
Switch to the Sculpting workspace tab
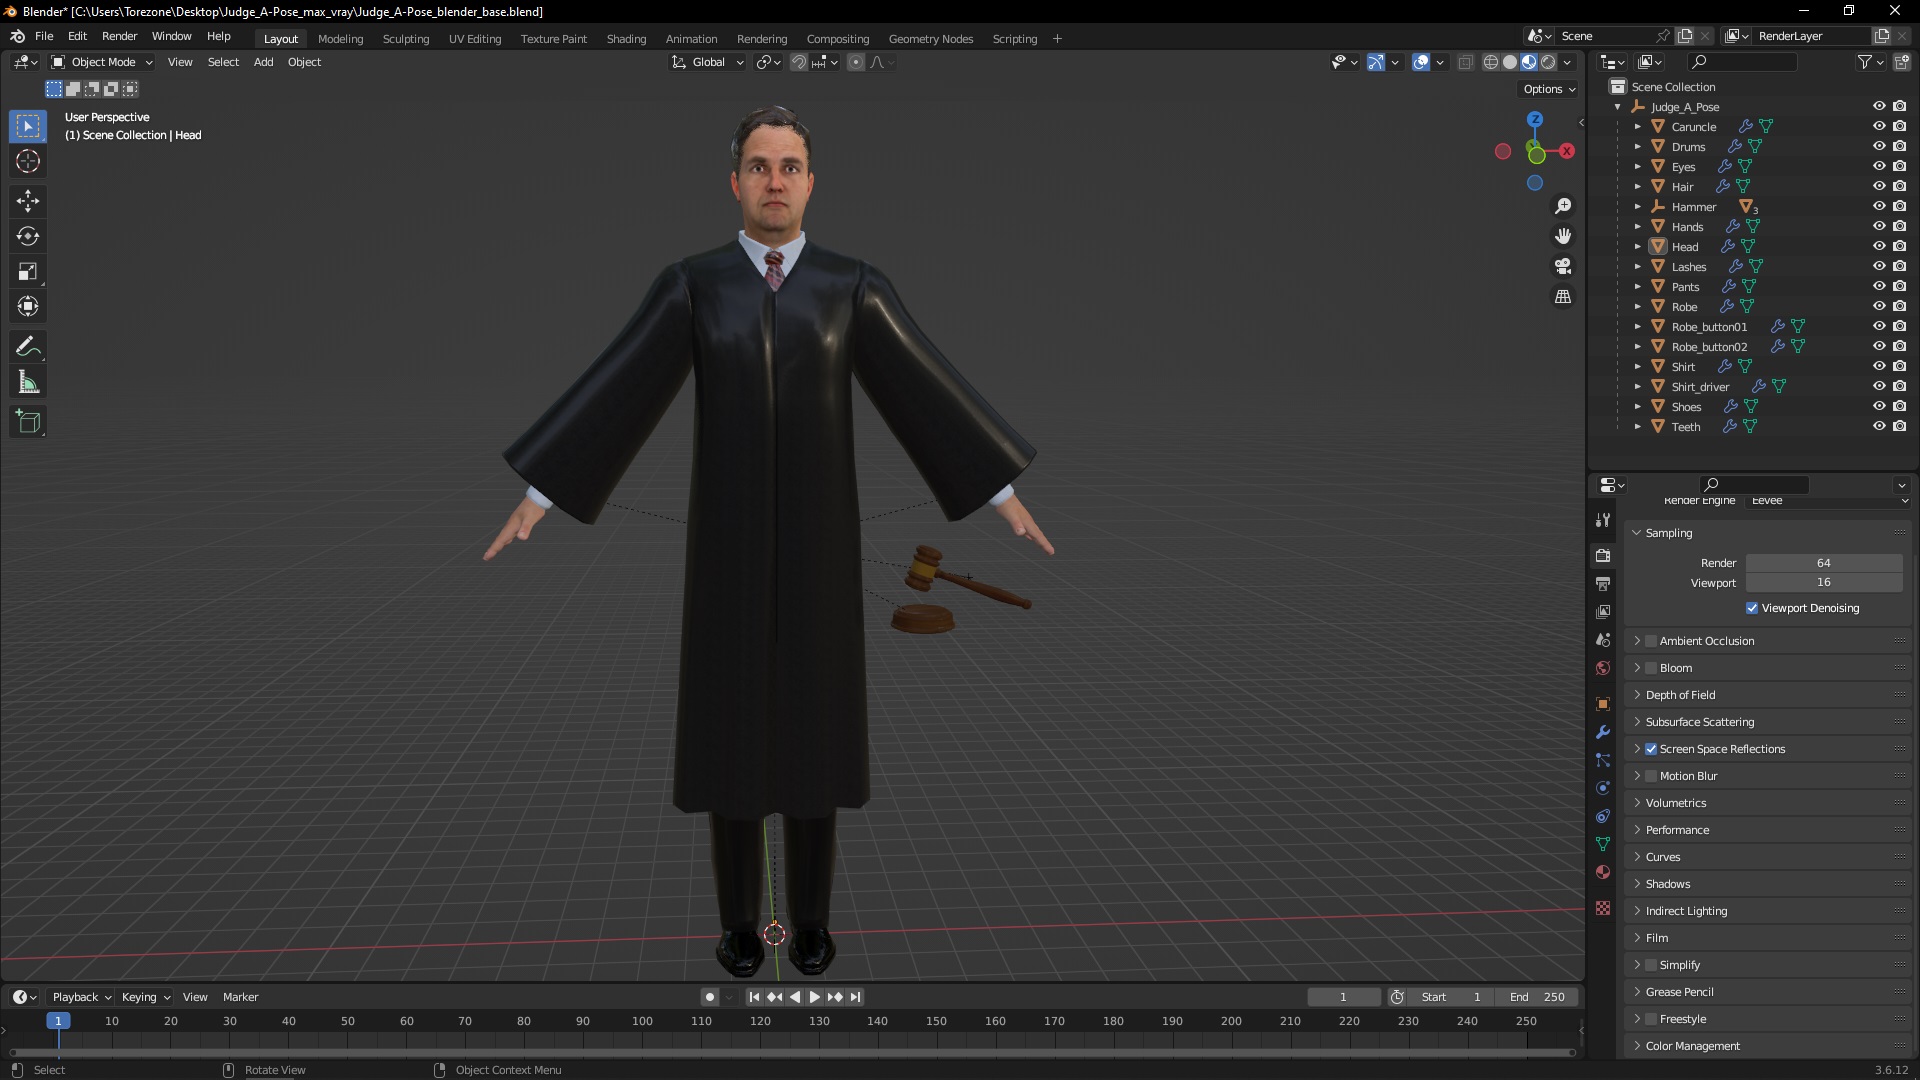point(406,39)
